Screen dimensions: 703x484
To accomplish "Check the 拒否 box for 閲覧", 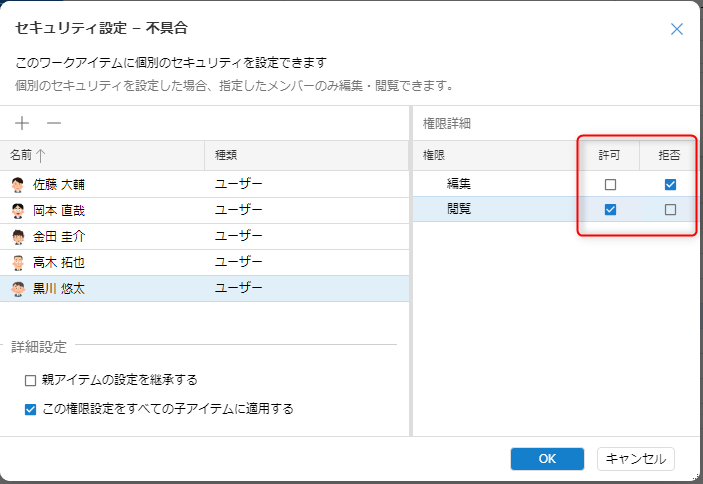I will coord(670,210).
